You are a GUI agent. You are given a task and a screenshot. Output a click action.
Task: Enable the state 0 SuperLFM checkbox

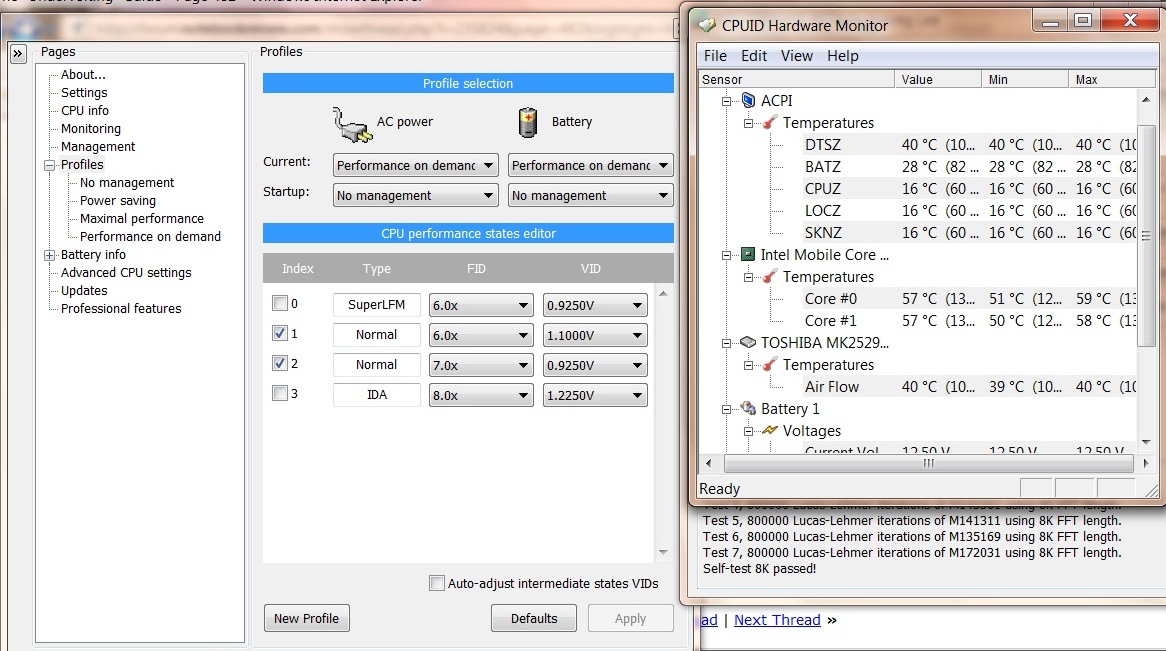click(x=280, y=303)
